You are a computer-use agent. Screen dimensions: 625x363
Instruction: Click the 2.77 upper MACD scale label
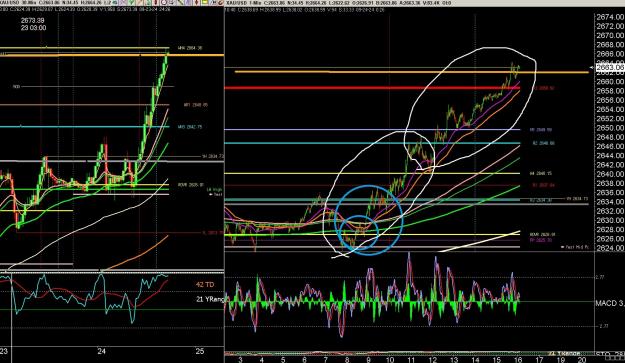599,277
